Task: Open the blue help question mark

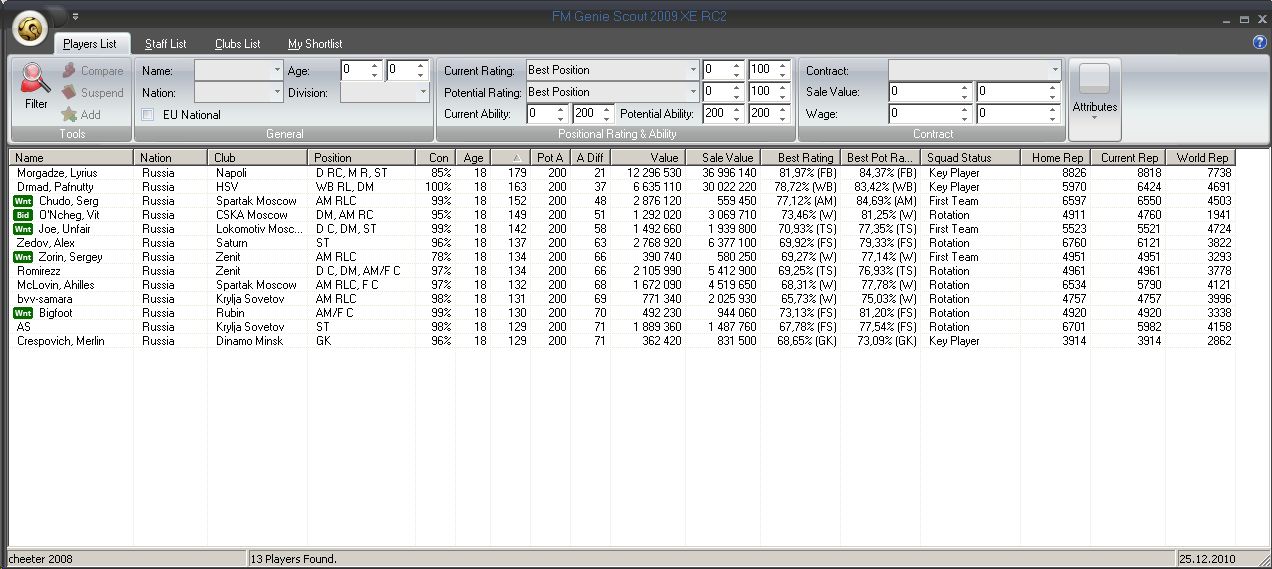Action: coord(1259,43)
